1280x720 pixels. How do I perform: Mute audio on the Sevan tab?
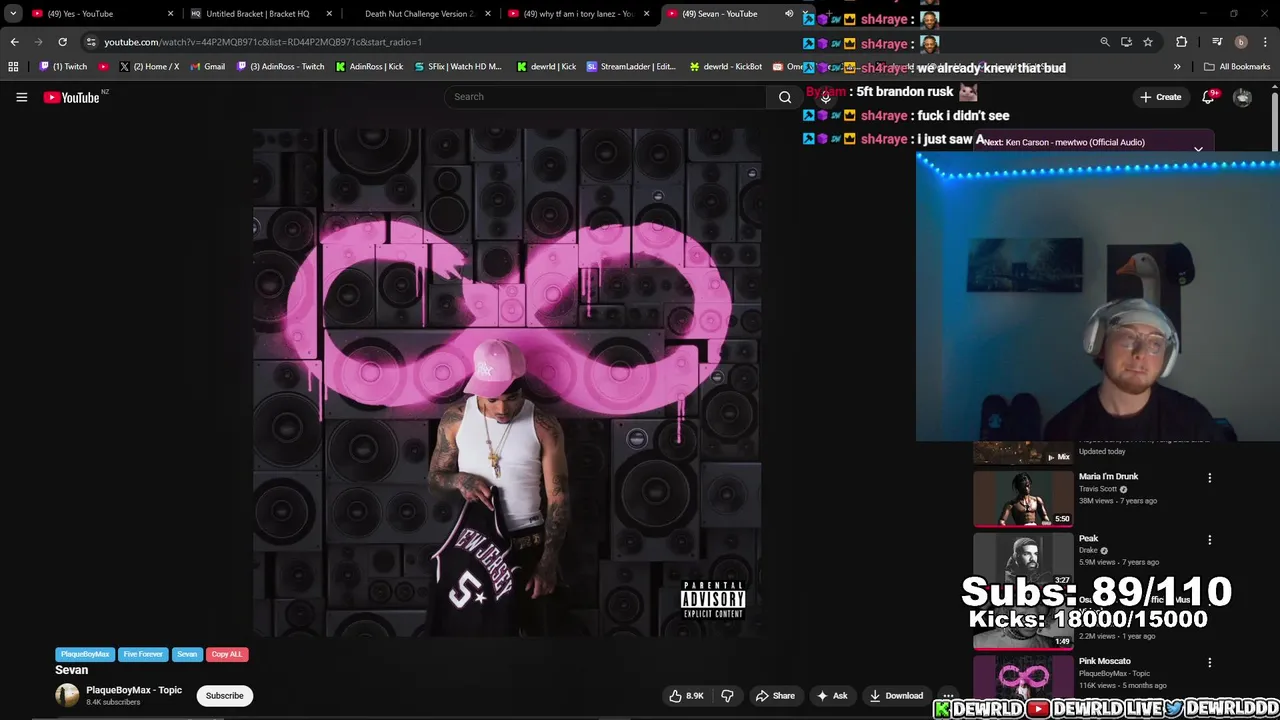789,14
